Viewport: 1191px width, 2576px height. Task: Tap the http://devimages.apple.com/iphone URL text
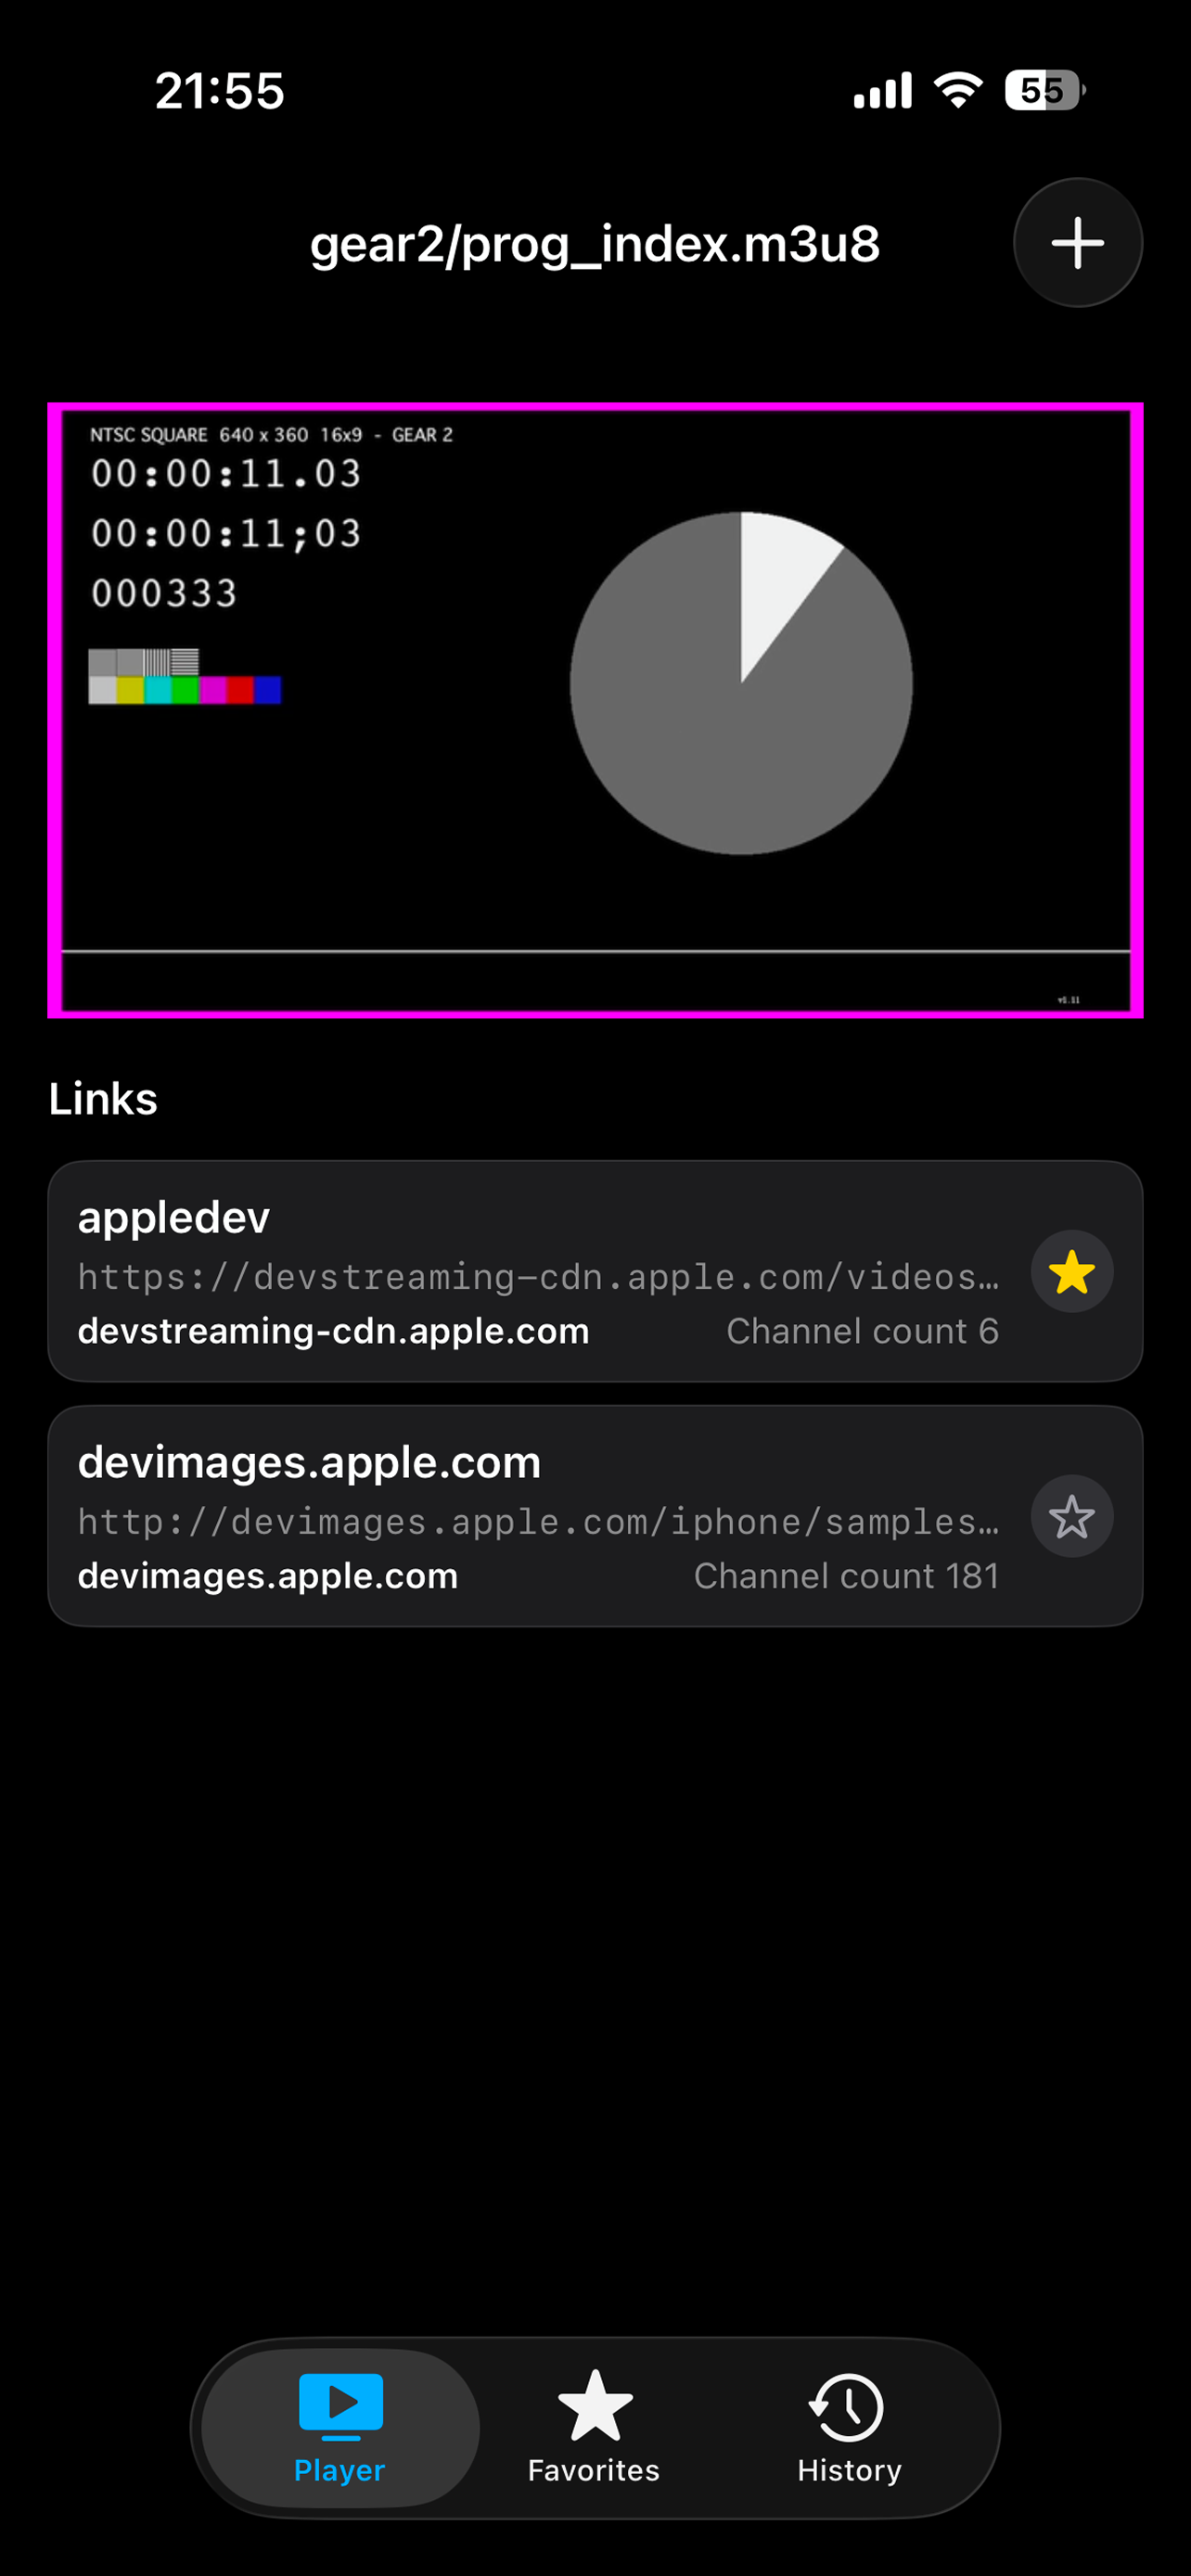point(538,1522)
